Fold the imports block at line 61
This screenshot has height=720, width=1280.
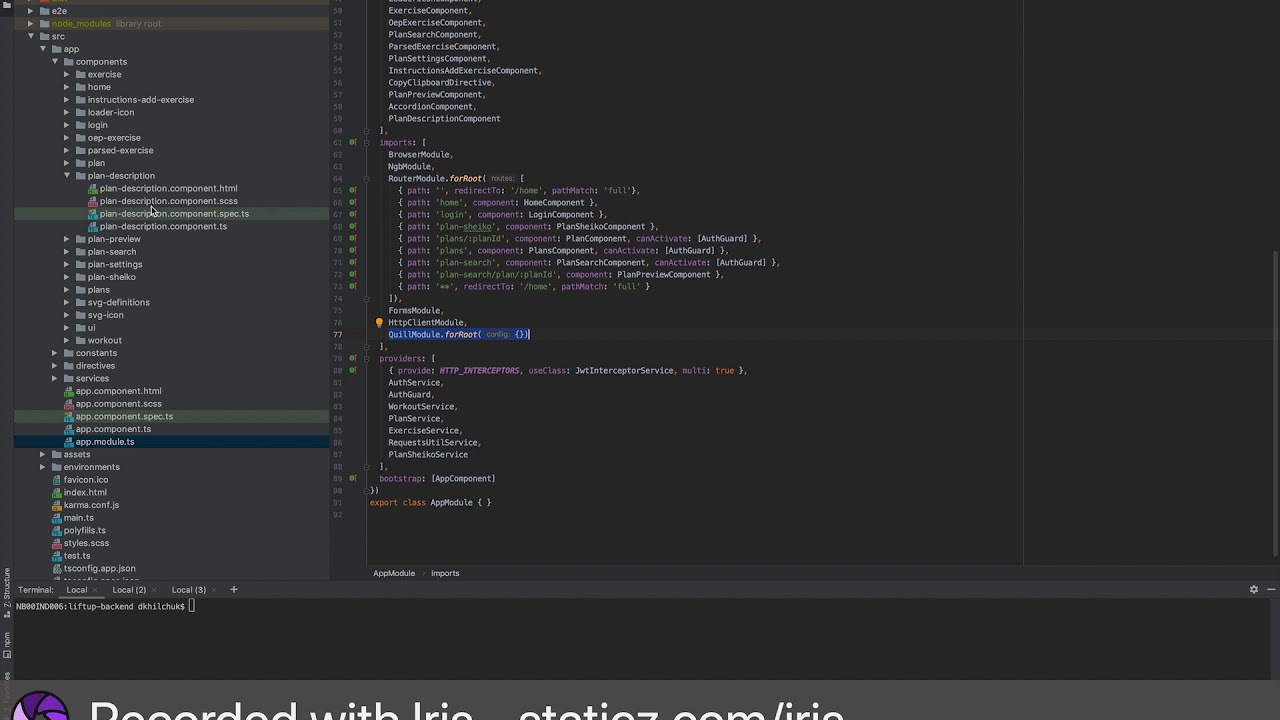tap(369, 142)
